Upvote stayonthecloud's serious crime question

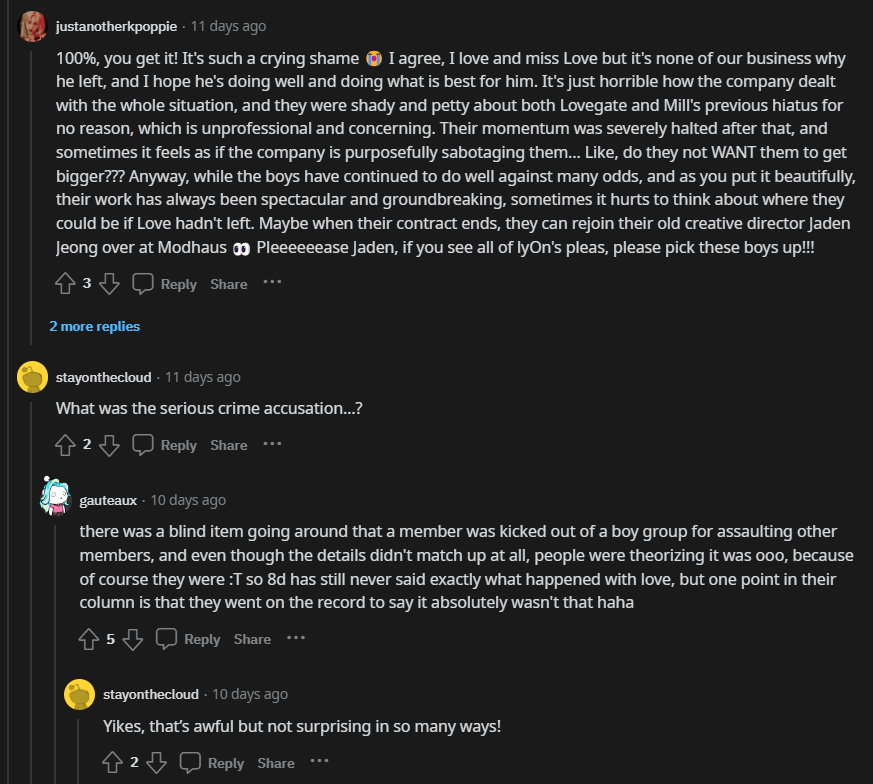pos(65,445)
